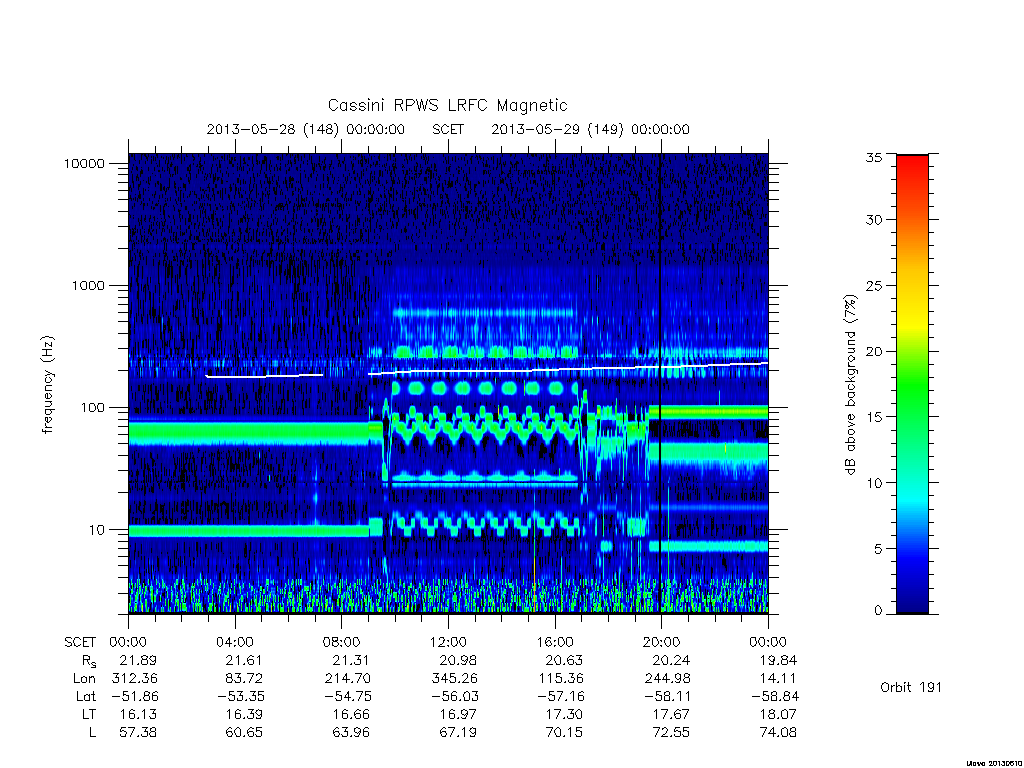Click the 'L' row label
The width and height of the screenshot is (1024, 768).
click(92, 732)
